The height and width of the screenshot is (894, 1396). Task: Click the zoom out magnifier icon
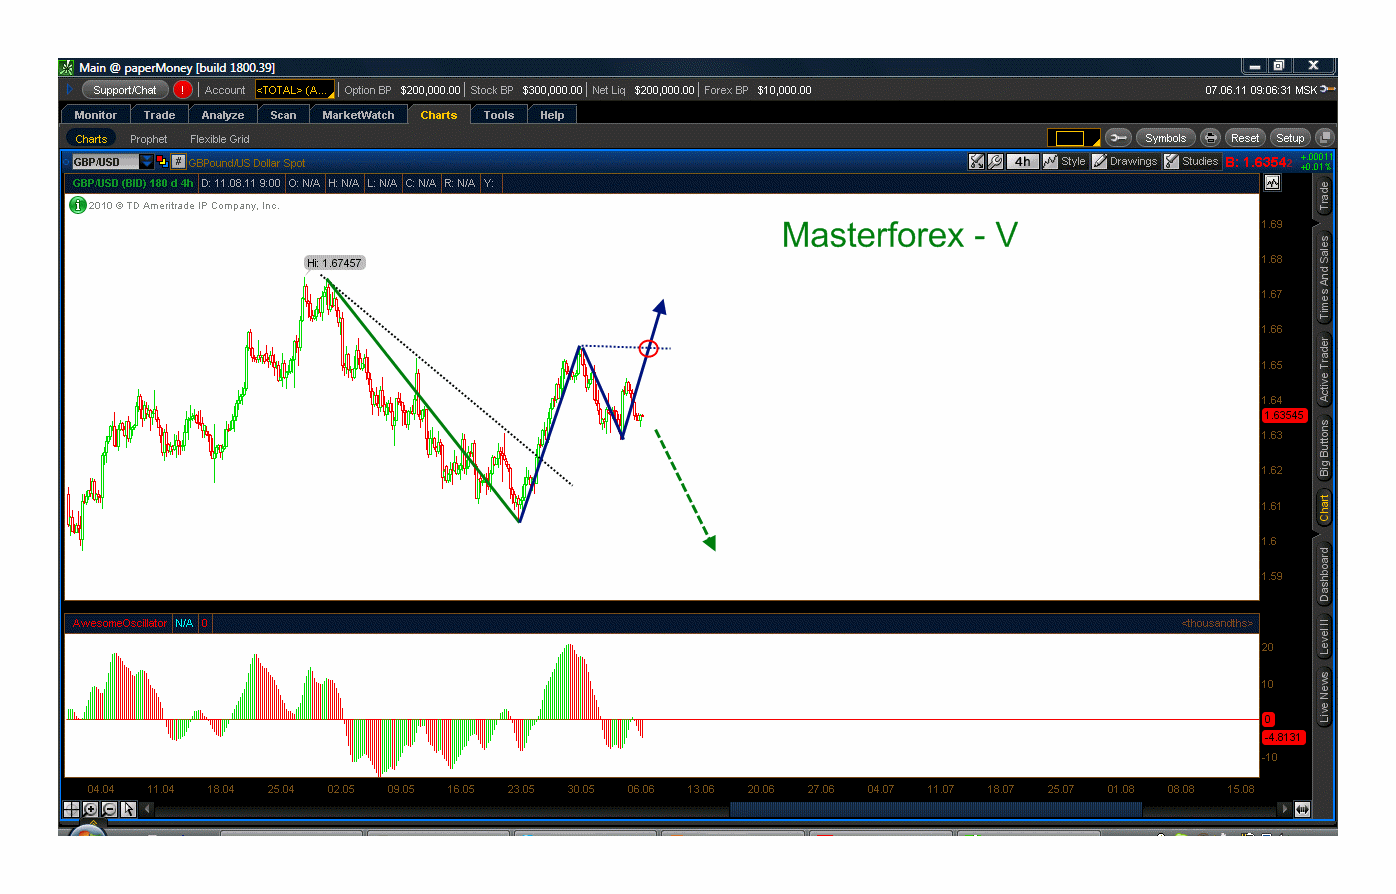pyautogui.click(x=109, y=809)
